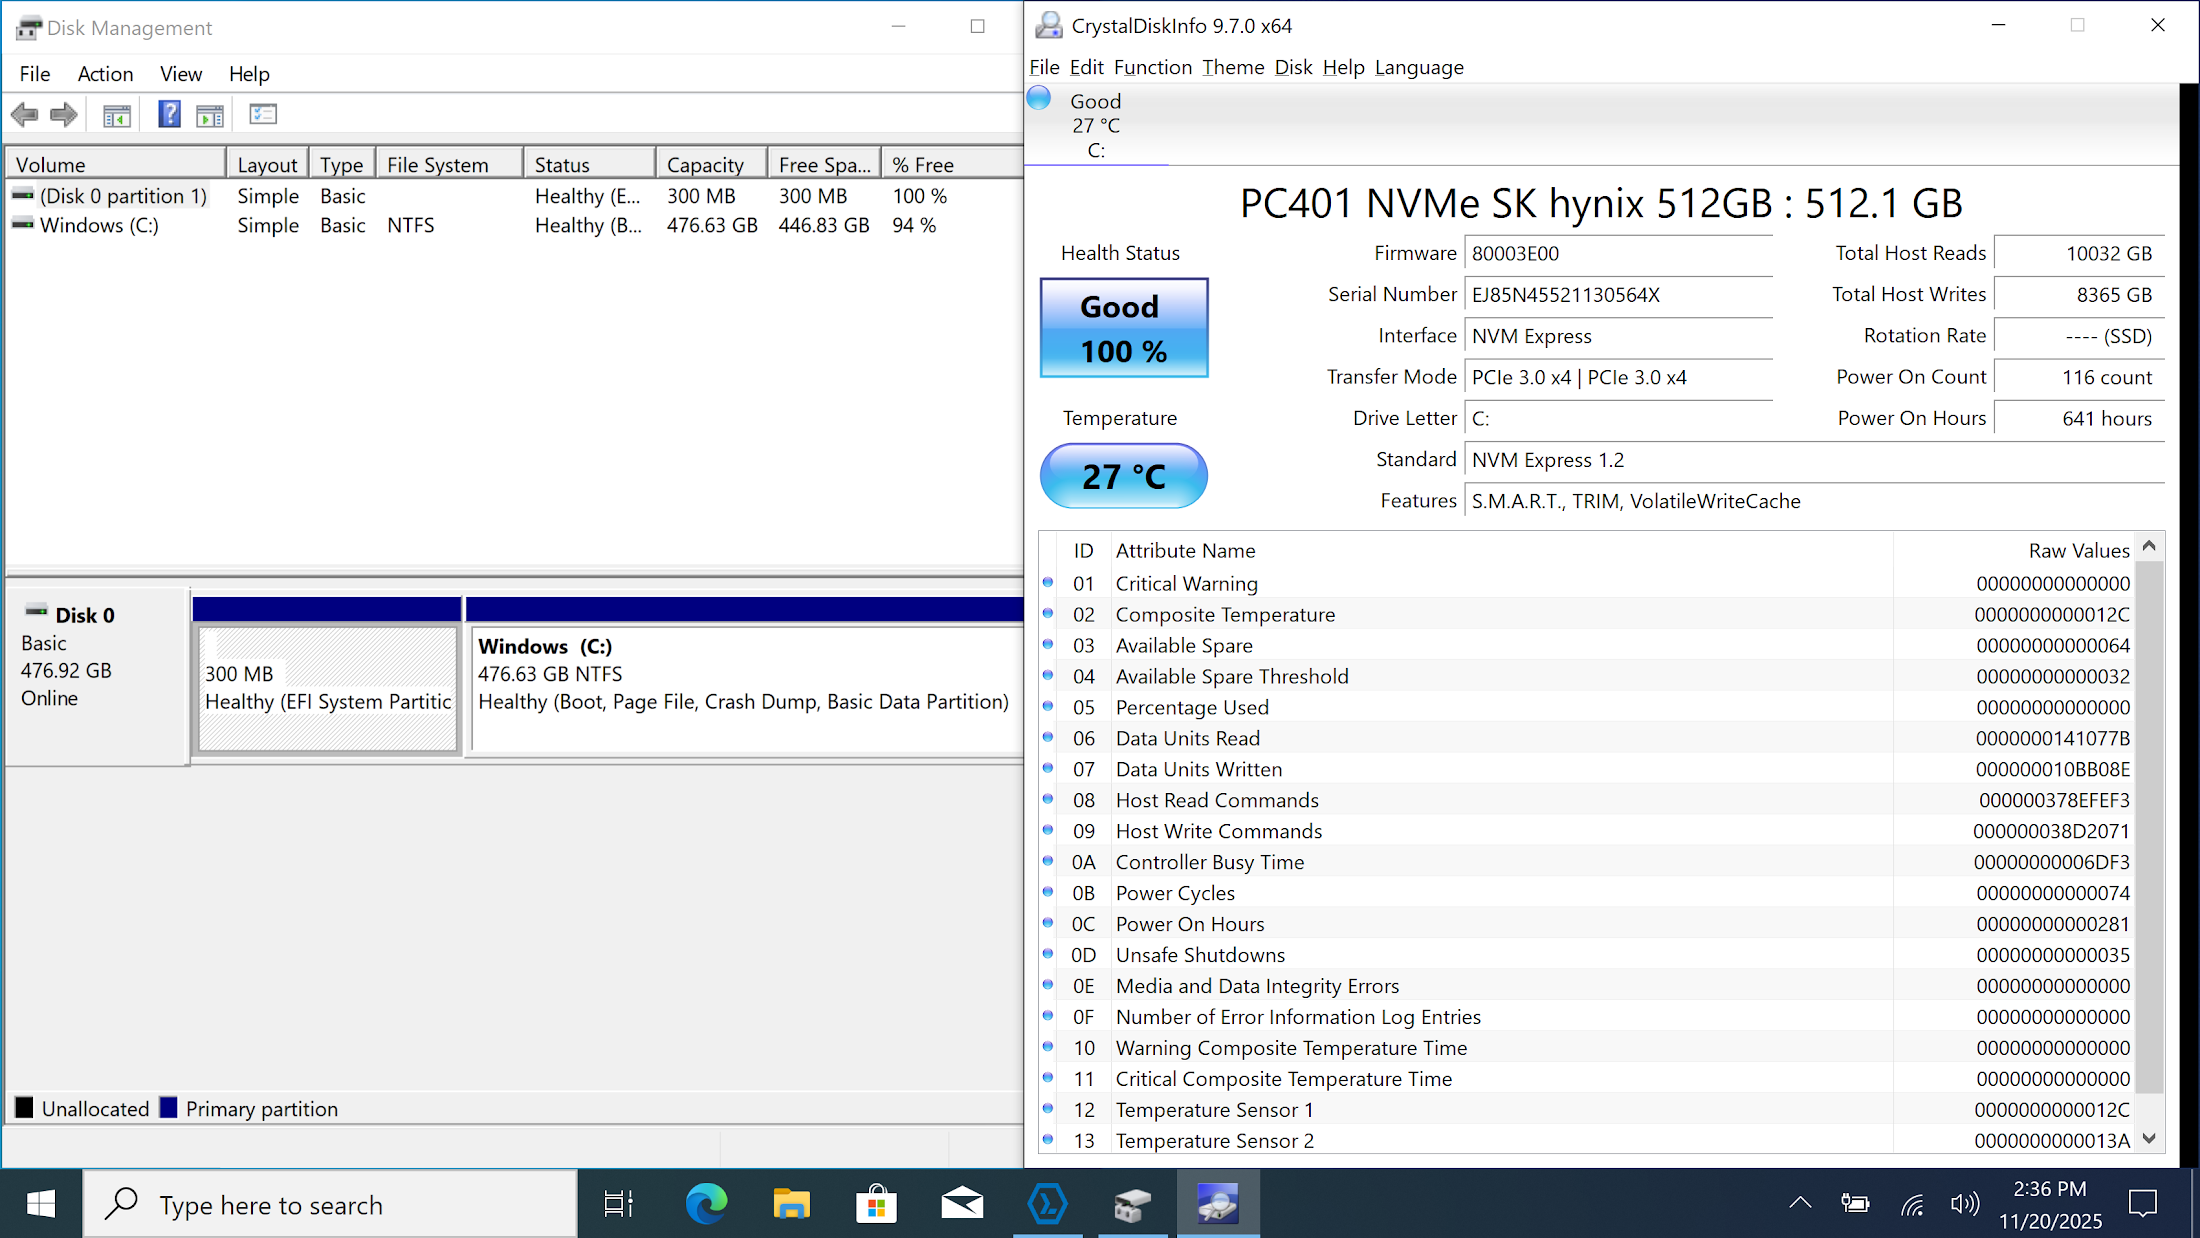Click the Help book toolbar icon
The image size is (2200, 1238).
(169, 115)
